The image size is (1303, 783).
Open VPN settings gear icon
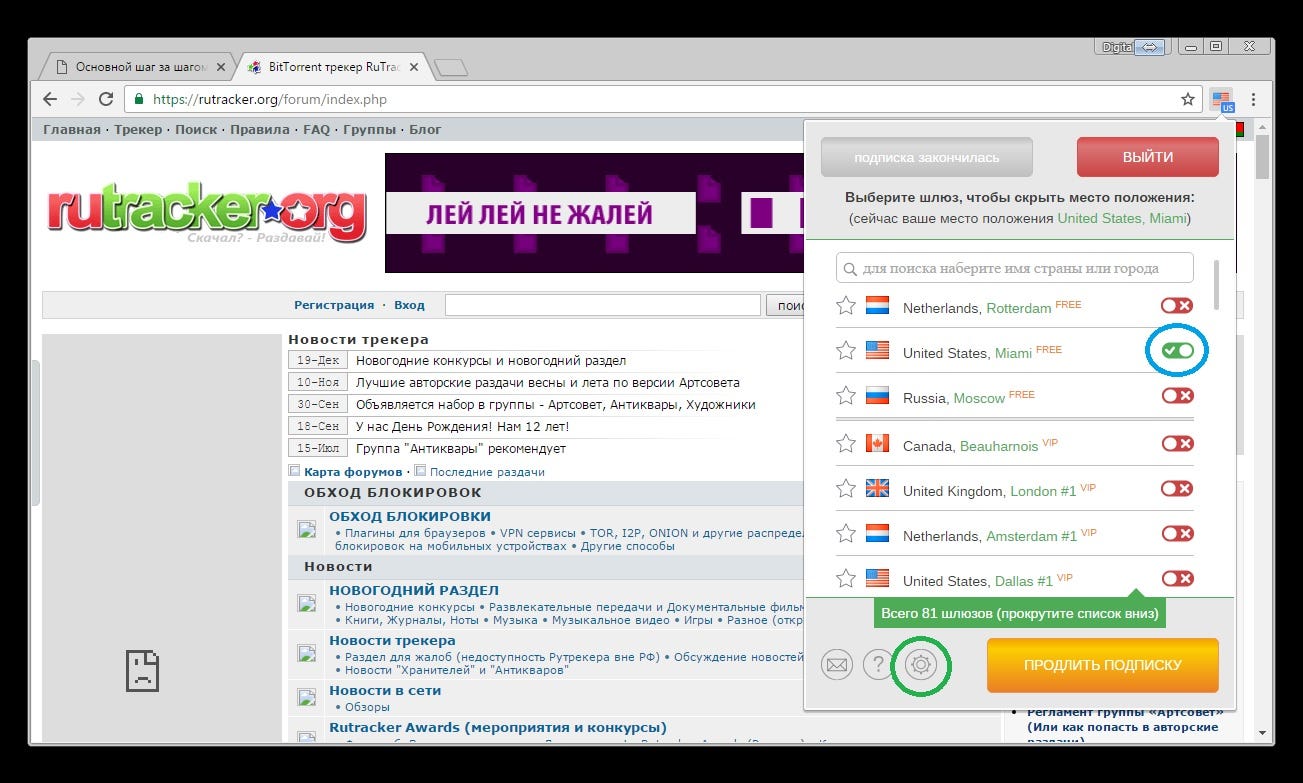pyautogui.click(x=921, y=664)
